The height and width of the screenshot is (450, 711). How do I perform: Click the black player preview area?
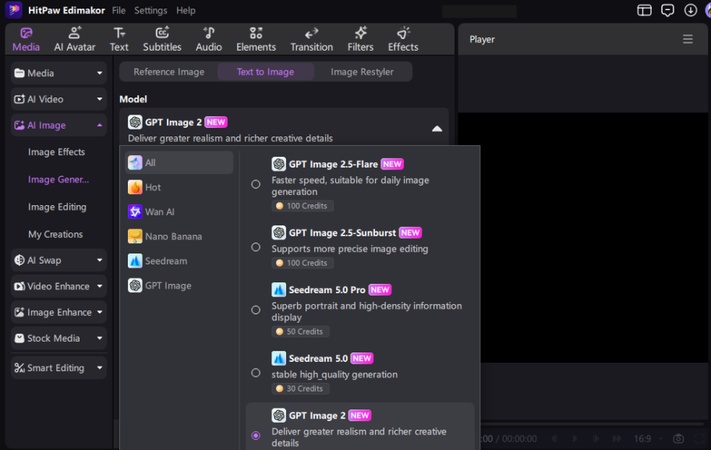[584, 237]
